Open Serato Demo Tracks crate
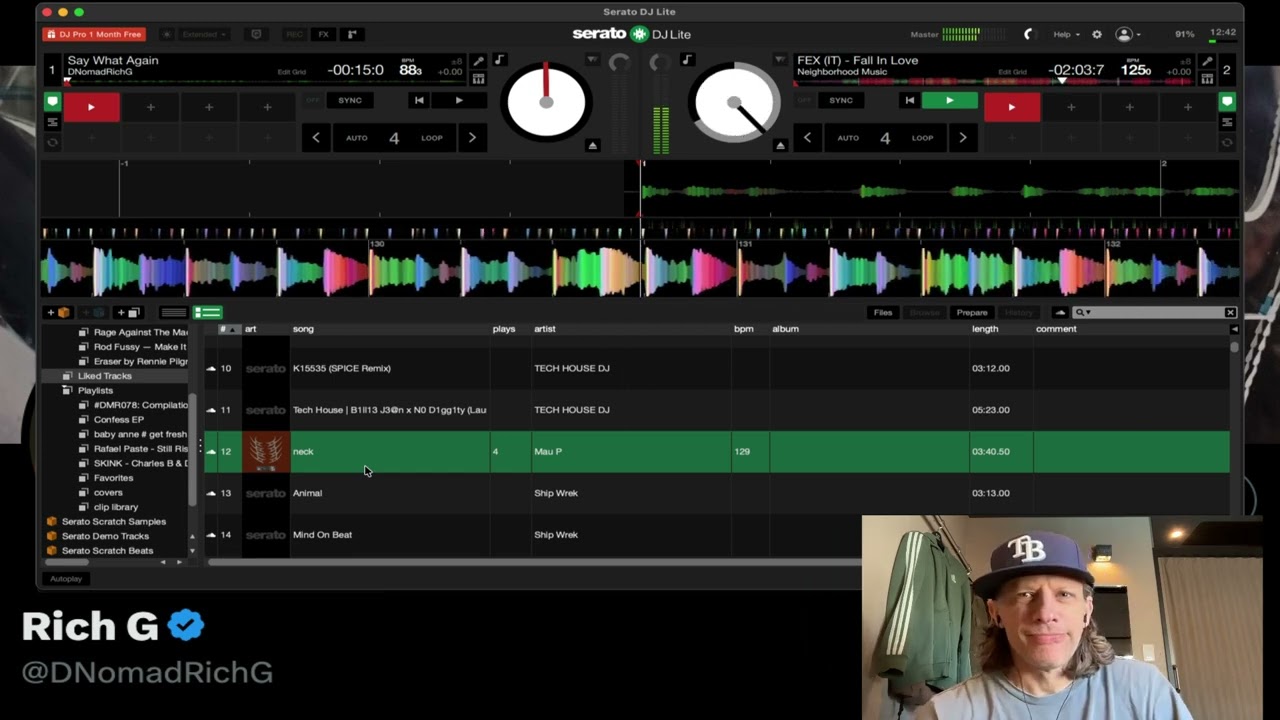The image size is (1280, 720). tap(105, 536)
